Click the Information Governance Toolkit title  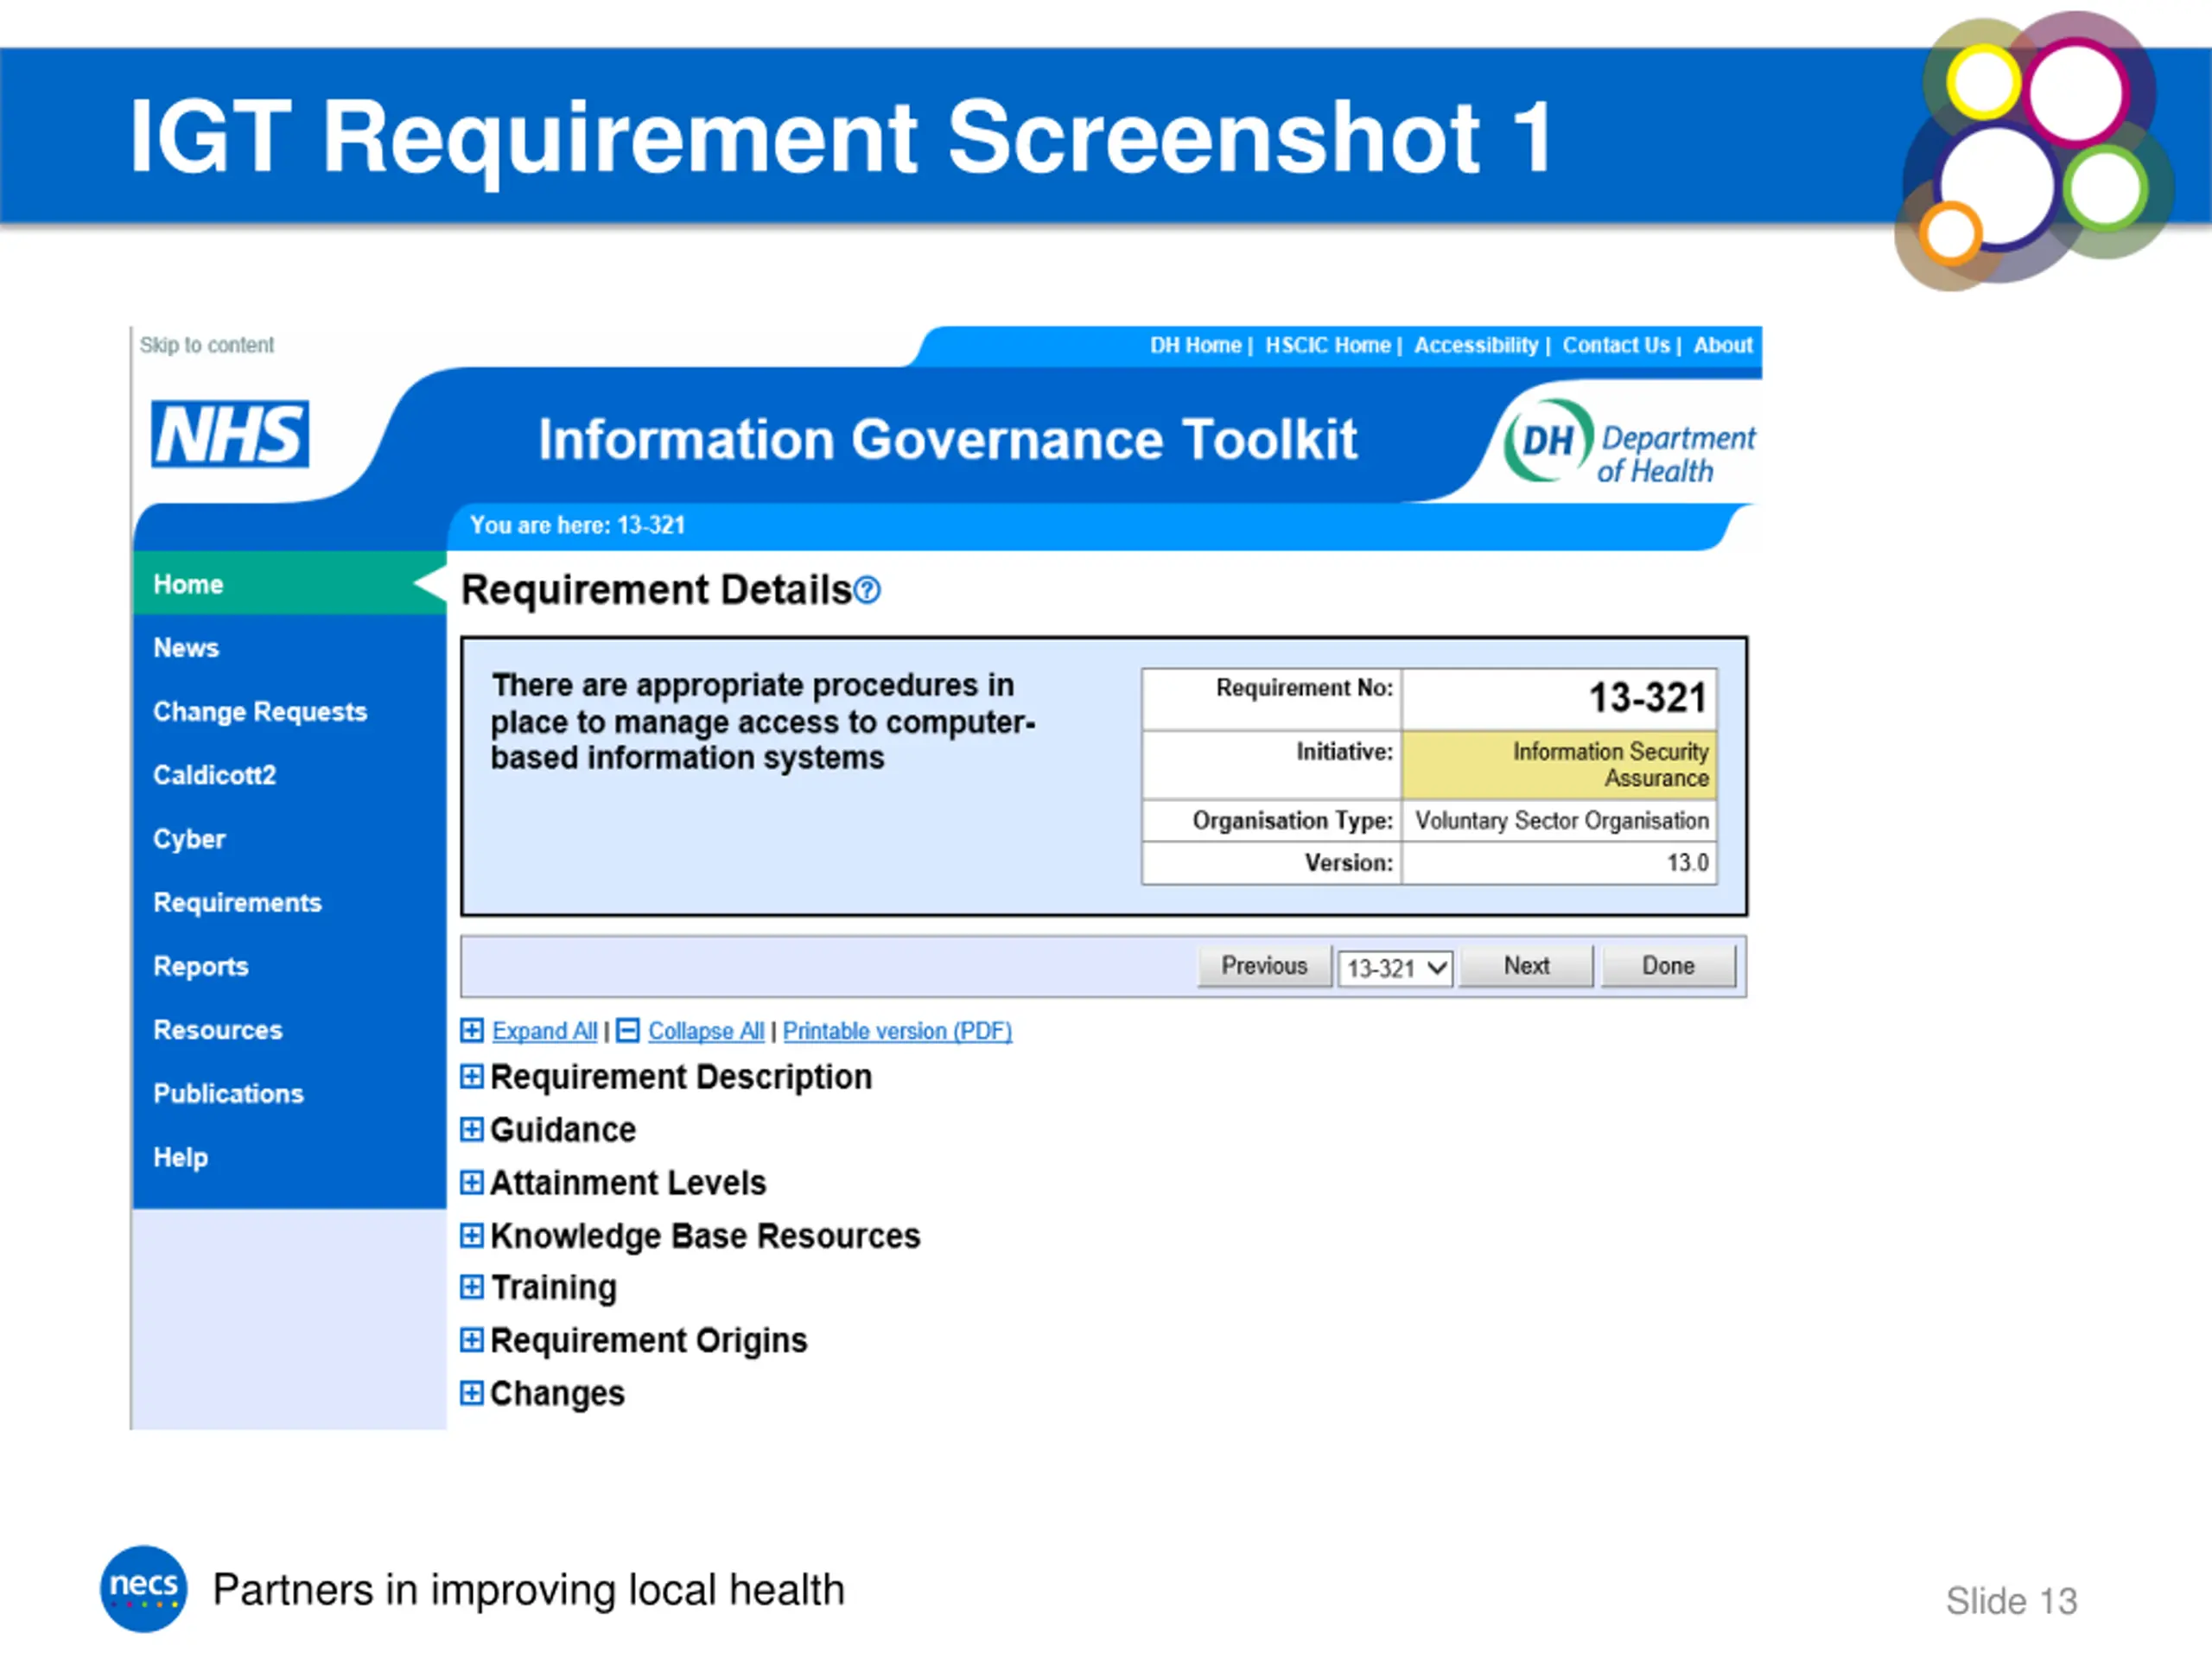pyautogui.click(x=947, y=440)
